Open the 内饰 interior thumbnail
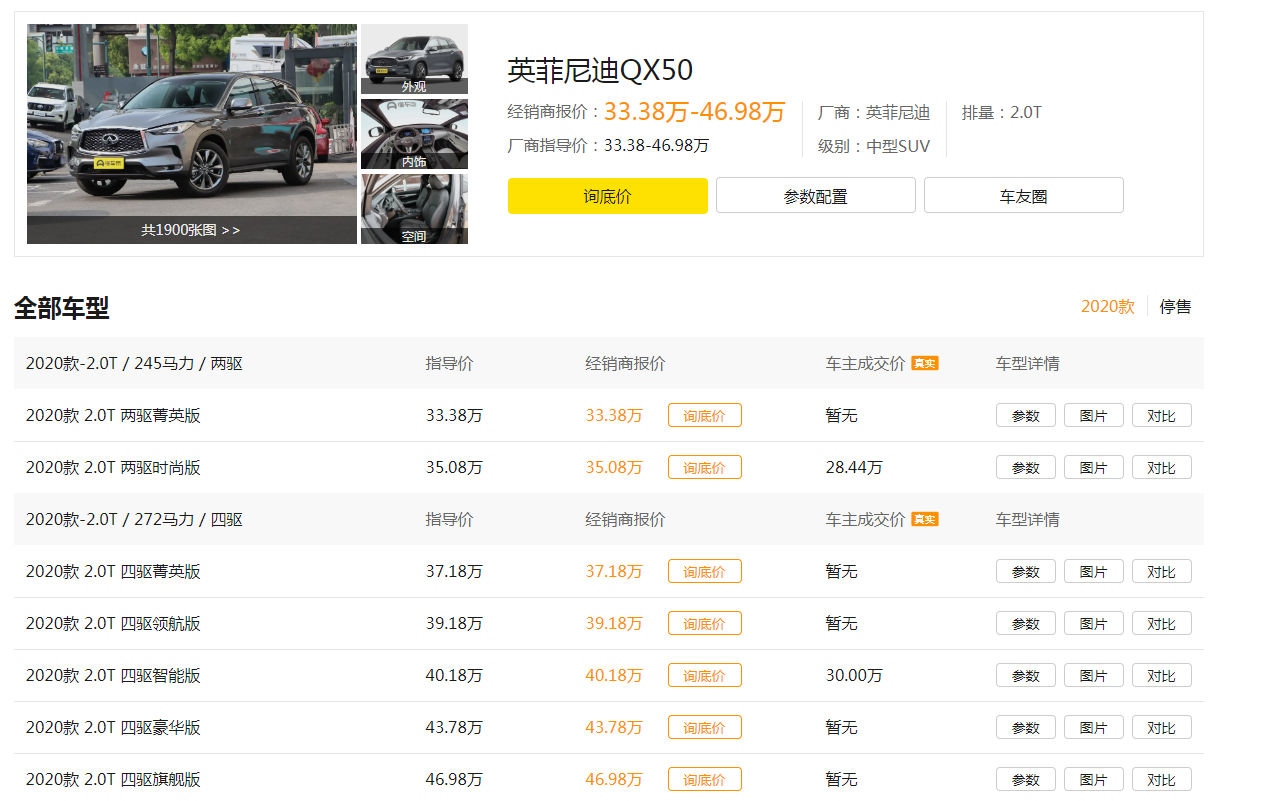 [x=414, y=134]
